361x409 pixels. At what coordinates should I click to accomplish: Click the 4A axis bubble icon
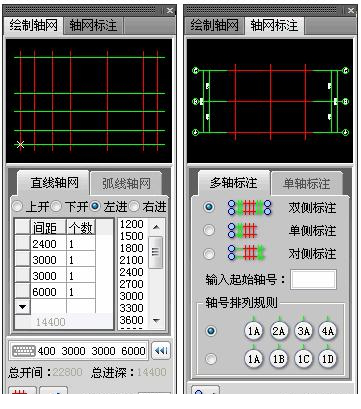coord(328,331)
